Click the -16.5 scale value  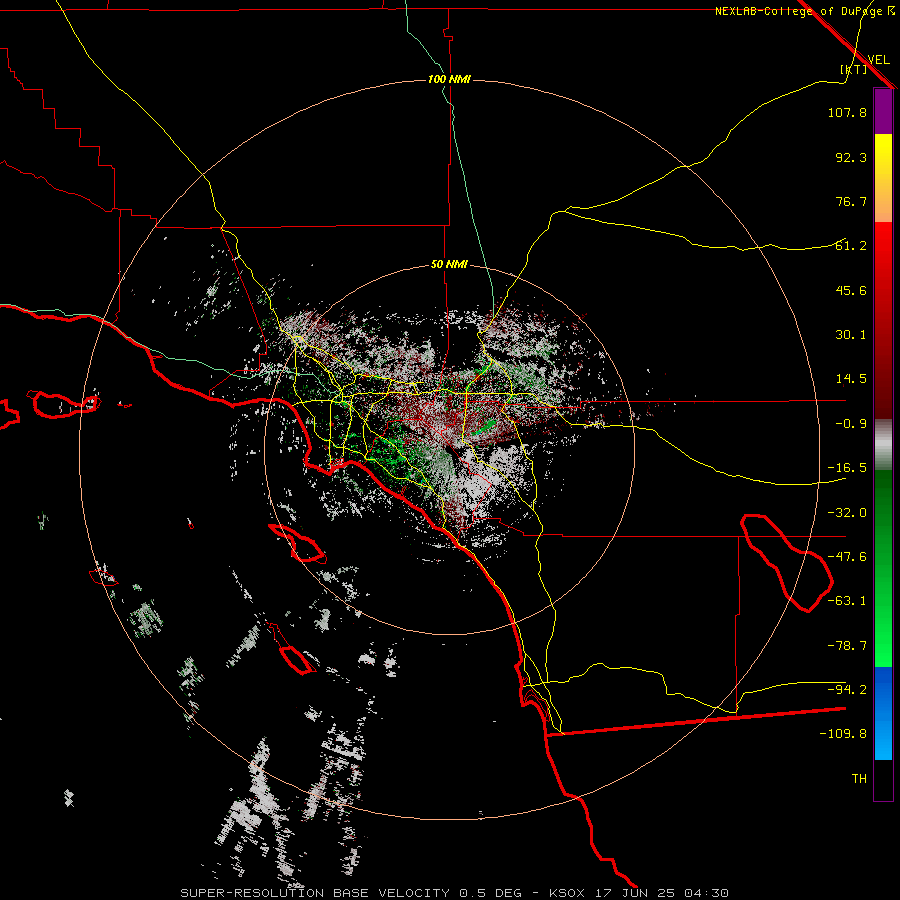847,468
